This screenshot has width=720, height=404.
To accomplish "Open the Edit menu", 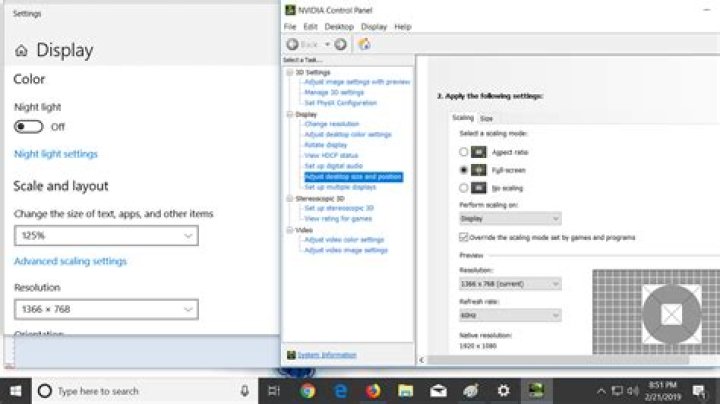I will click(x=310, y=27).
